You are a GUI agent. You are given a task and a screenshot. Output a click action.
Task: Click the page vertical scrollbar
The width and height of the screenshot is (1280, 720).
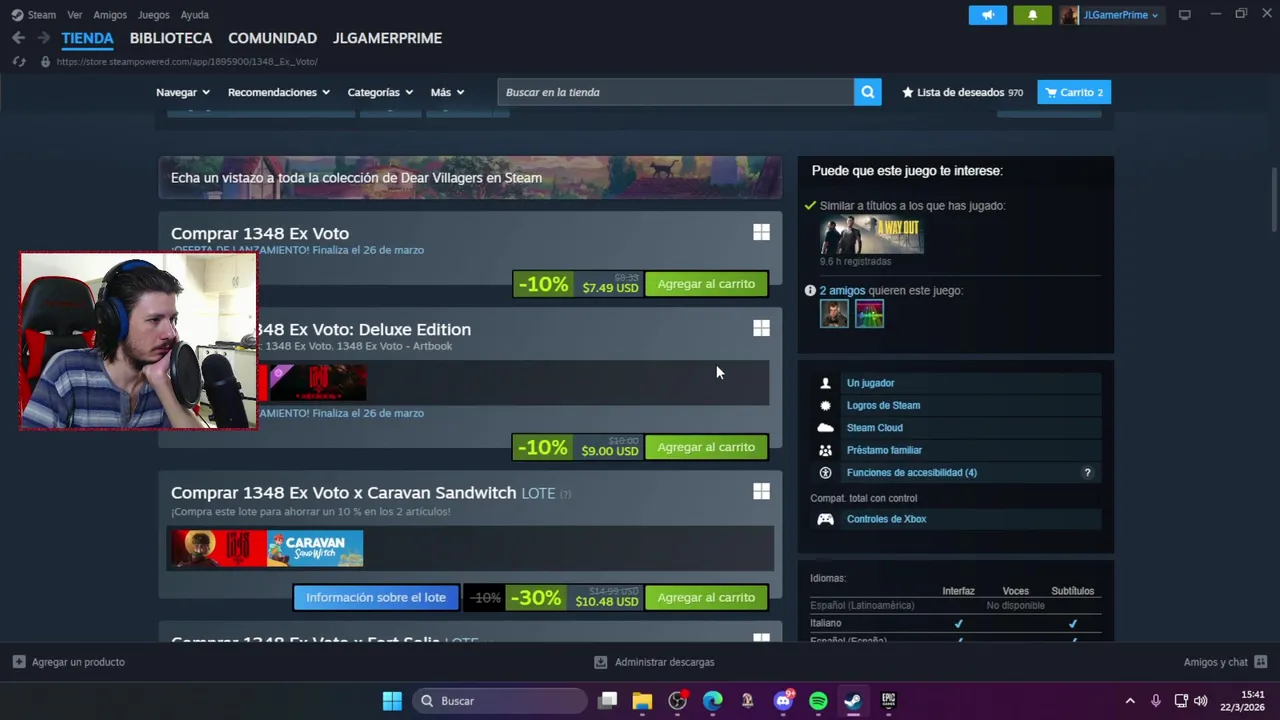tap(1274, 200)
